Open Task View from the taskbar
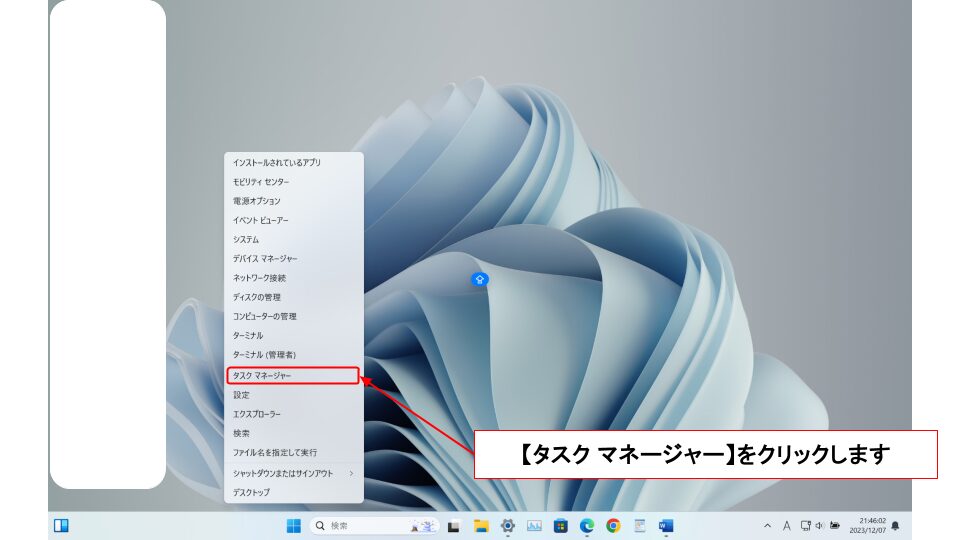The height and width of the screenshot is (540, 960). point(453,526)
